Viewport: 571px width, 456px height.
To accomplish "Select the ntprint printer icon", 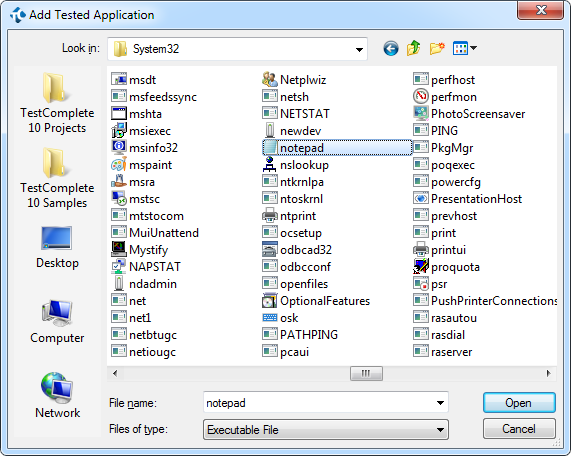I will pyautogui.click(x=270, y=216).
